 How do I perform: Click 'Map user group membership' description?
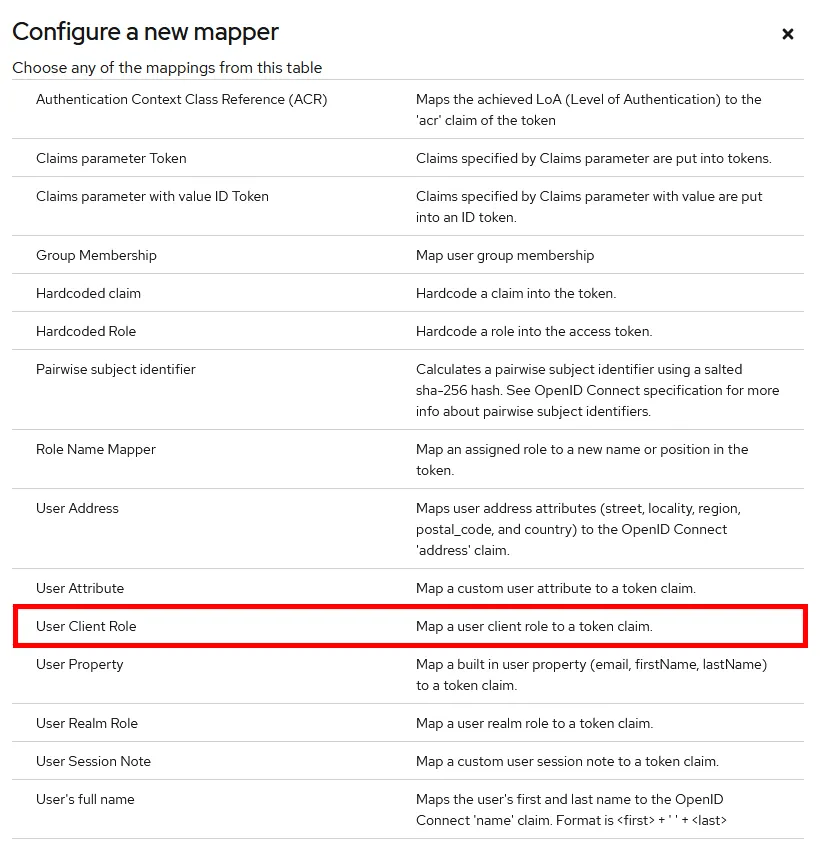(505, 255)
